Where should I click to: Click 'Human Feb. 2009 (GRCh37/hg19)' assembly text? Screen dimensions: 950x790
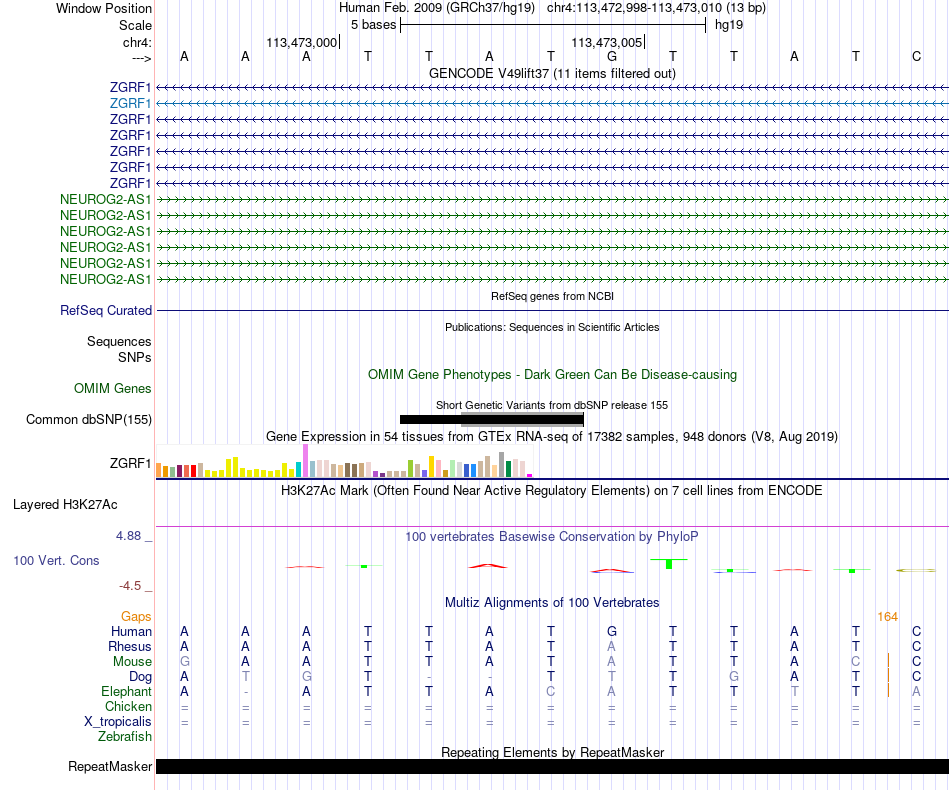pyautogui.click(x=437, y=8)
